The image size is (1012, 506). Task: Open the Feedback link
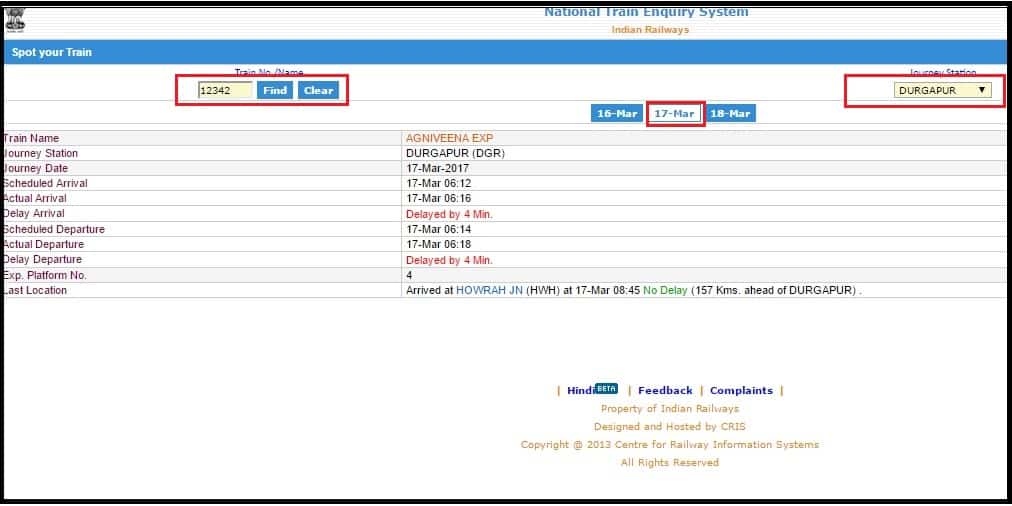[665, 390]
